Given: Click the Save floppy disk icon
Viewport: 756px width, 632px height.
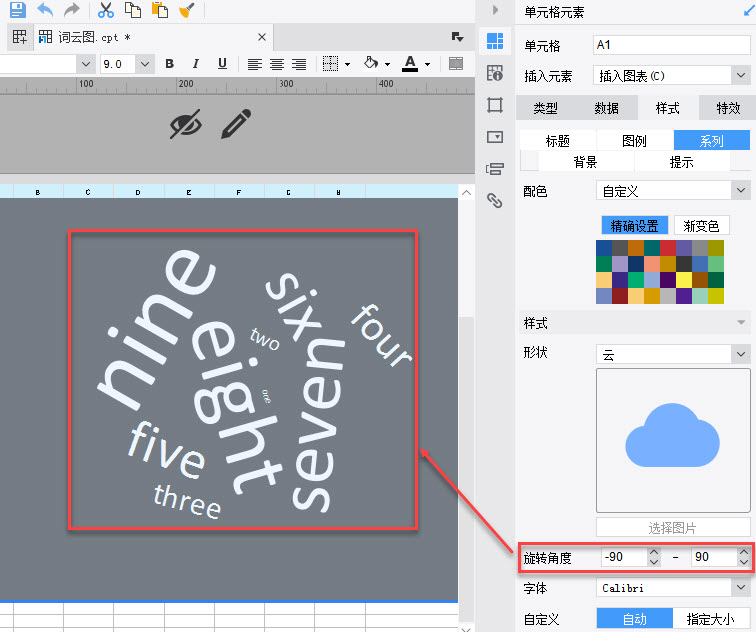Looking at the screenshot, I should [17, 9].
